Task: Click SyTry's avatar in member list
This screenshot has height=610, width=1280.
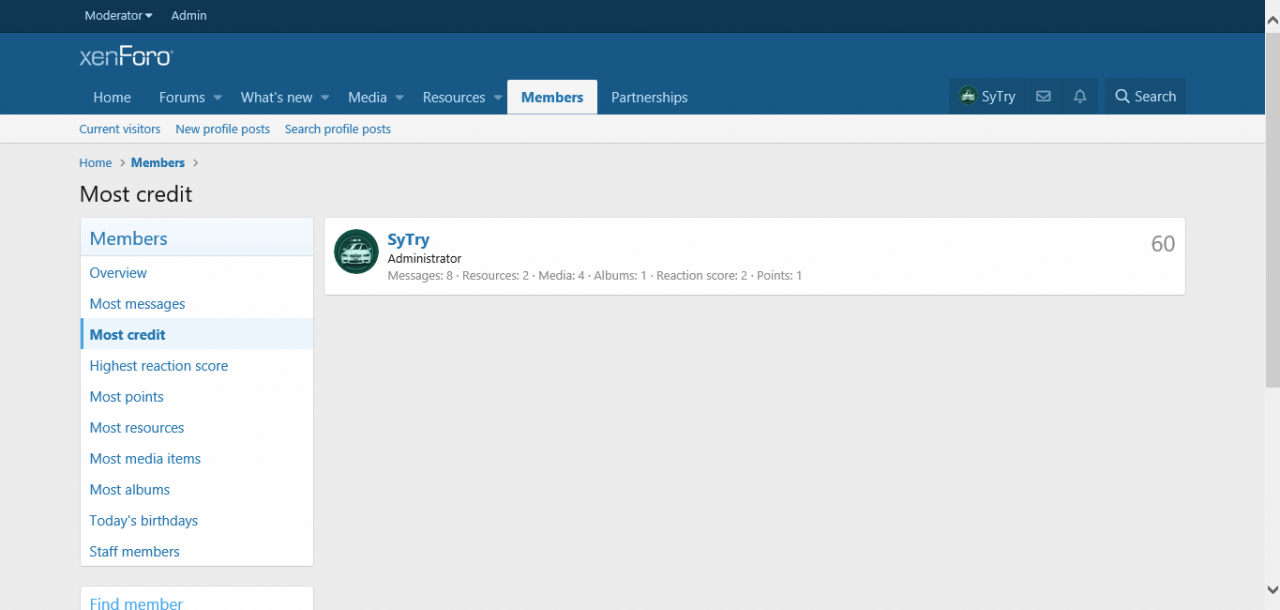Action: (356, 252)
